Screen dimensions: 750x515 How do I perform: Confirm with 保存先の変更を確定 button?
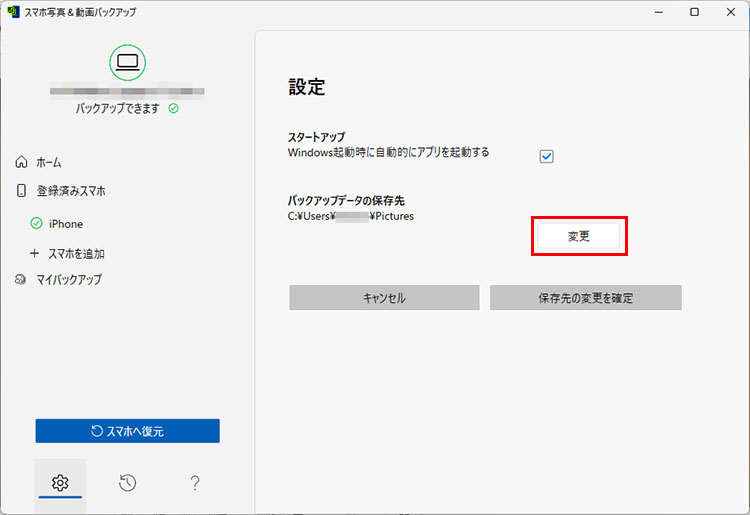[585, 298]
